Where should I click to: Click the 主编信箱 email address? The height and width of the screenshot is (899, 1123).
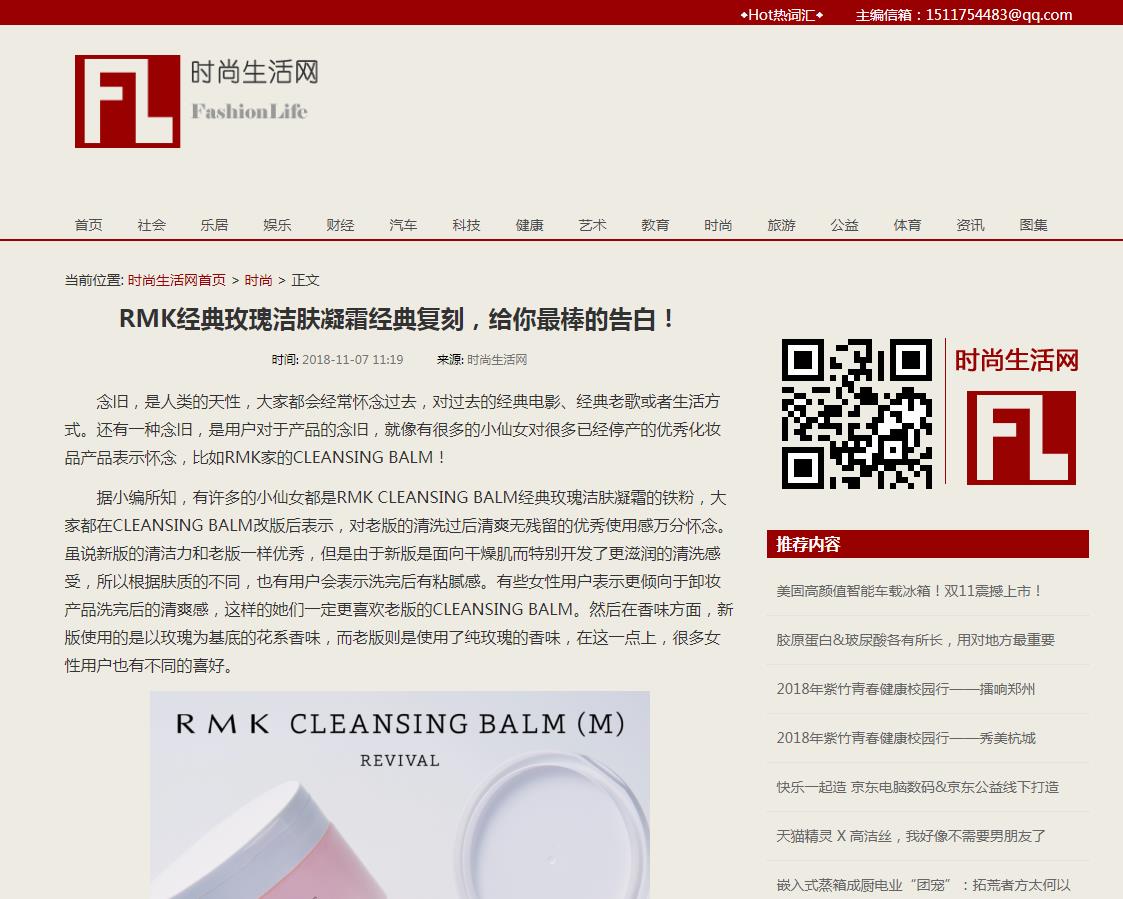[x=998, y=14]
